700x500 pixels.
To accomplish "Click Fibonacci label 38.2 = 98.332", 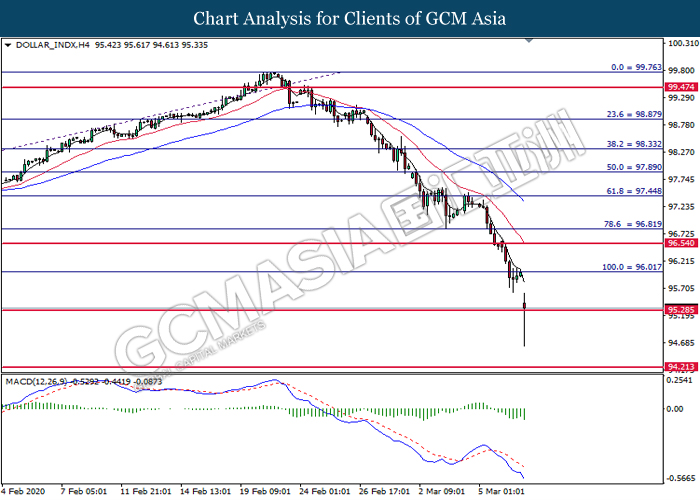I will pos(634,144).
